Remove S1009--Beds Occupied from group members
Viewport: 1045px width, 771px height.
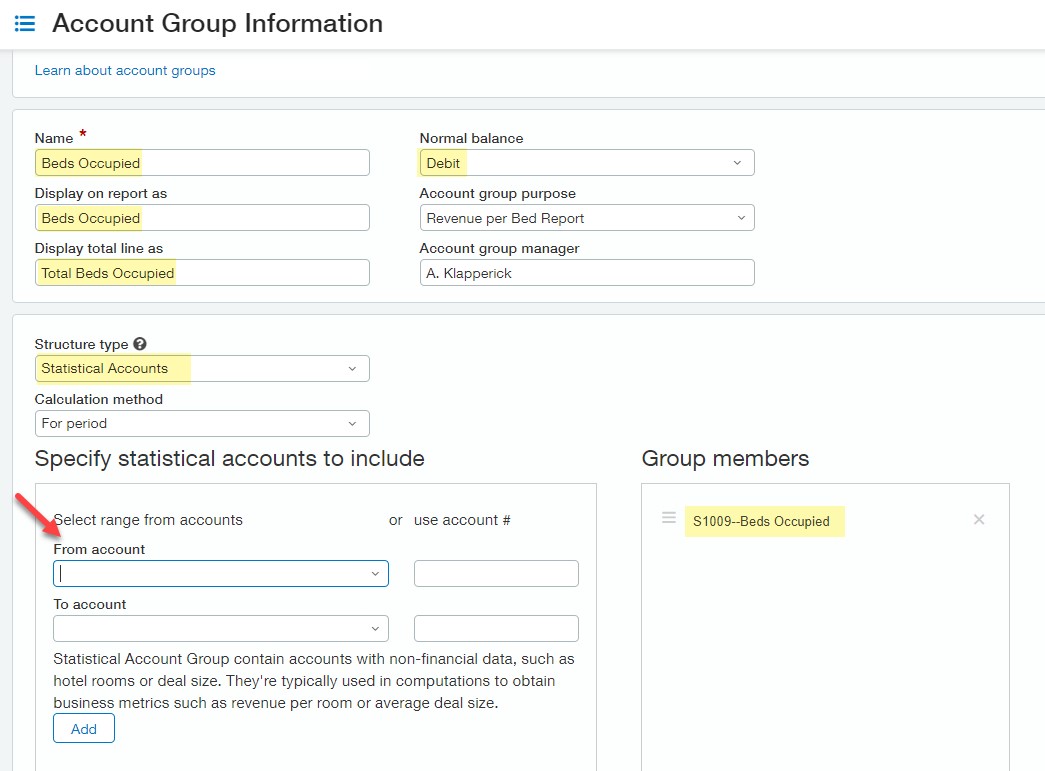coord(979,519)
